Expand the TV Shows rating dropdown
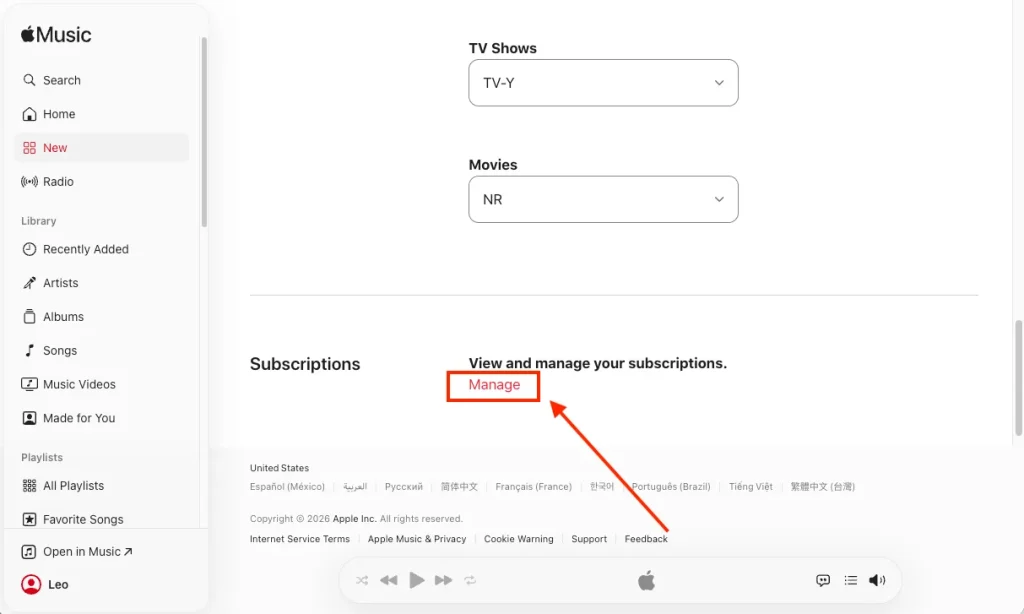 [603, 83]
